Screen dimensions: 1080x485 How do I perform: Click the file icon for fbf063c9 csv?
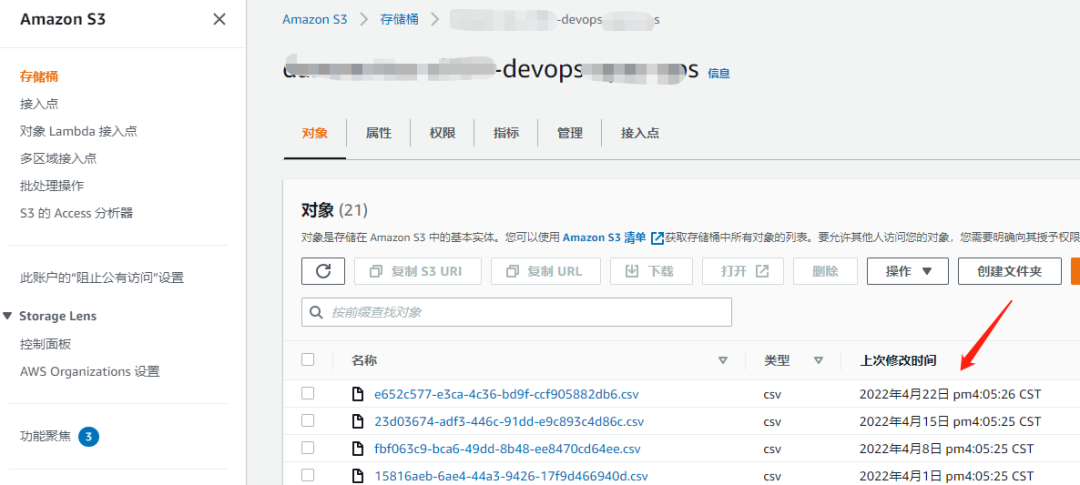[x=358, y=449]
